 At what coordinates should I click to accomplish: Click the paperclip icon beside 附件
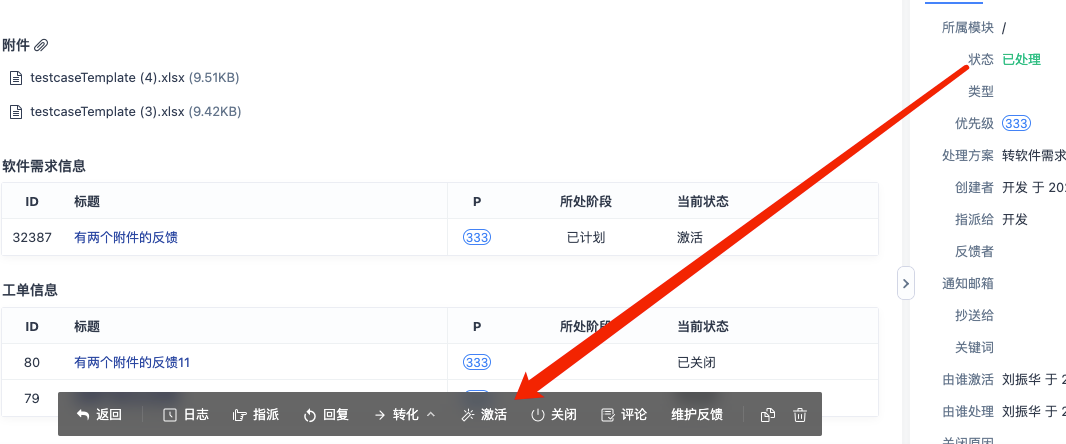[41, 45]
